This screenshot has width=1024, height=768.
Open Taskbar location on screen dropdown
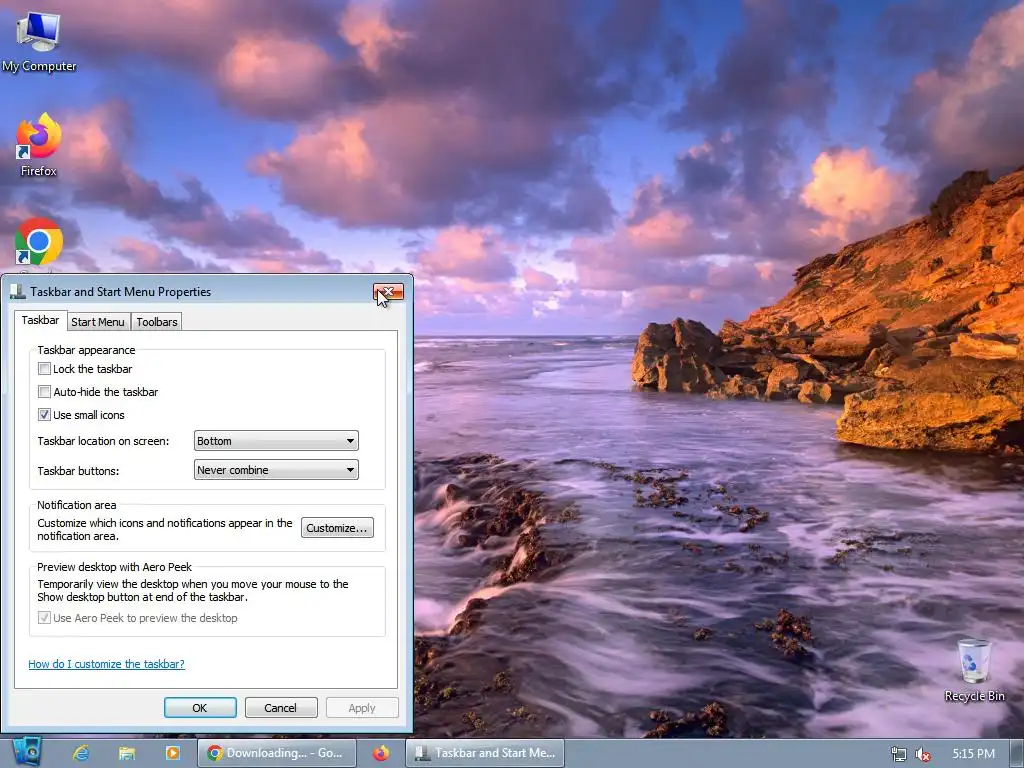point(276,441)
